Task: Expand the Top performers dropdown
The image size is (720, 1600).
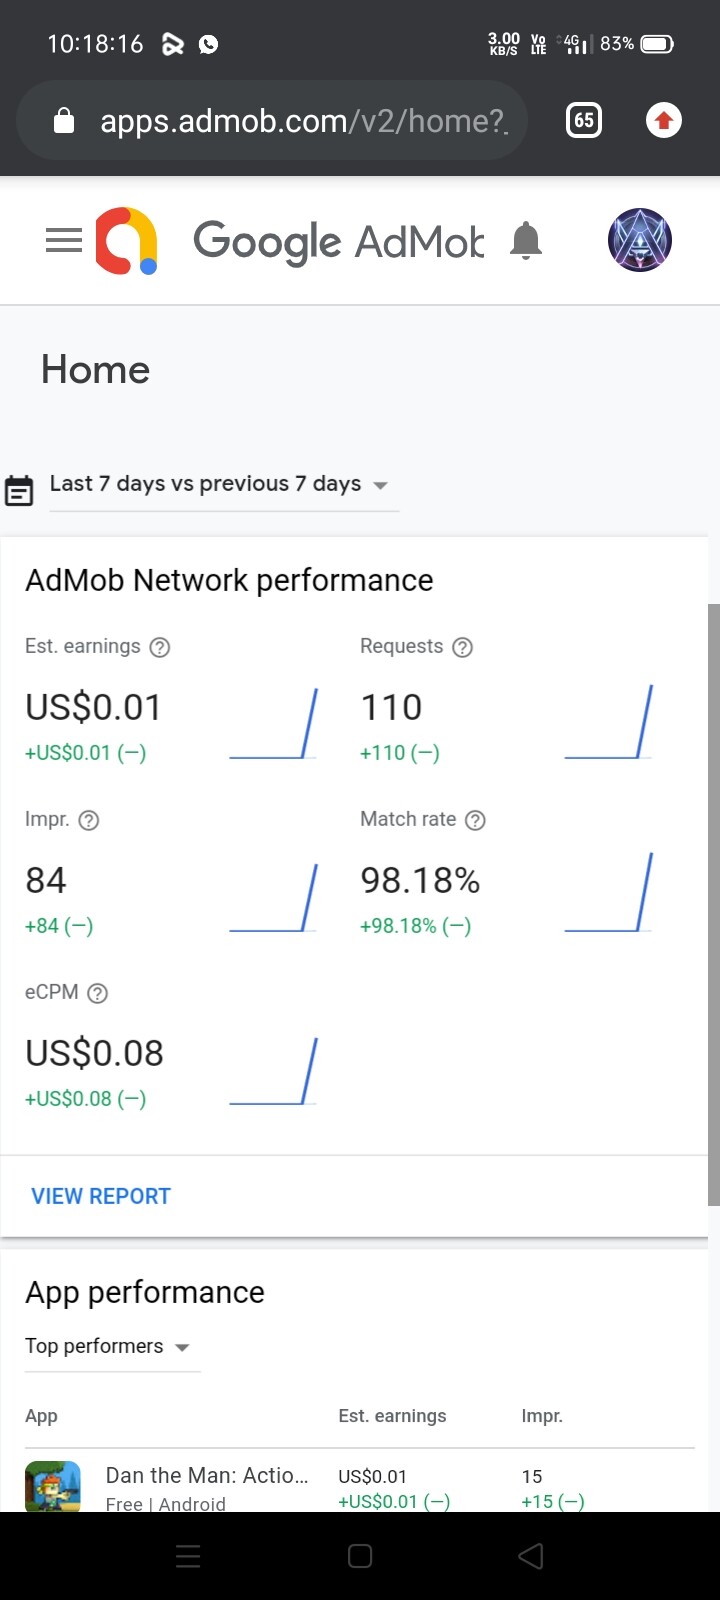Action: (108, 1347)
